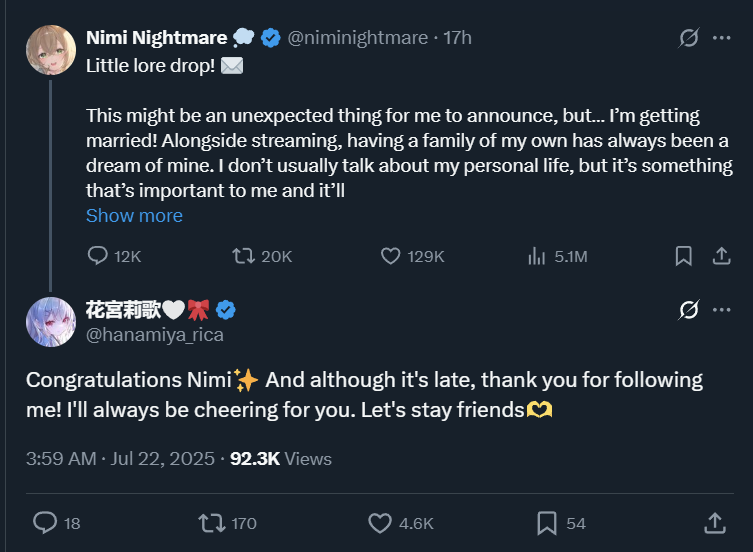Image resolution: width=753 pixels, height=552 pixels.
Task: Open more options on hanamiya_rica's reply
Action: 721,309
